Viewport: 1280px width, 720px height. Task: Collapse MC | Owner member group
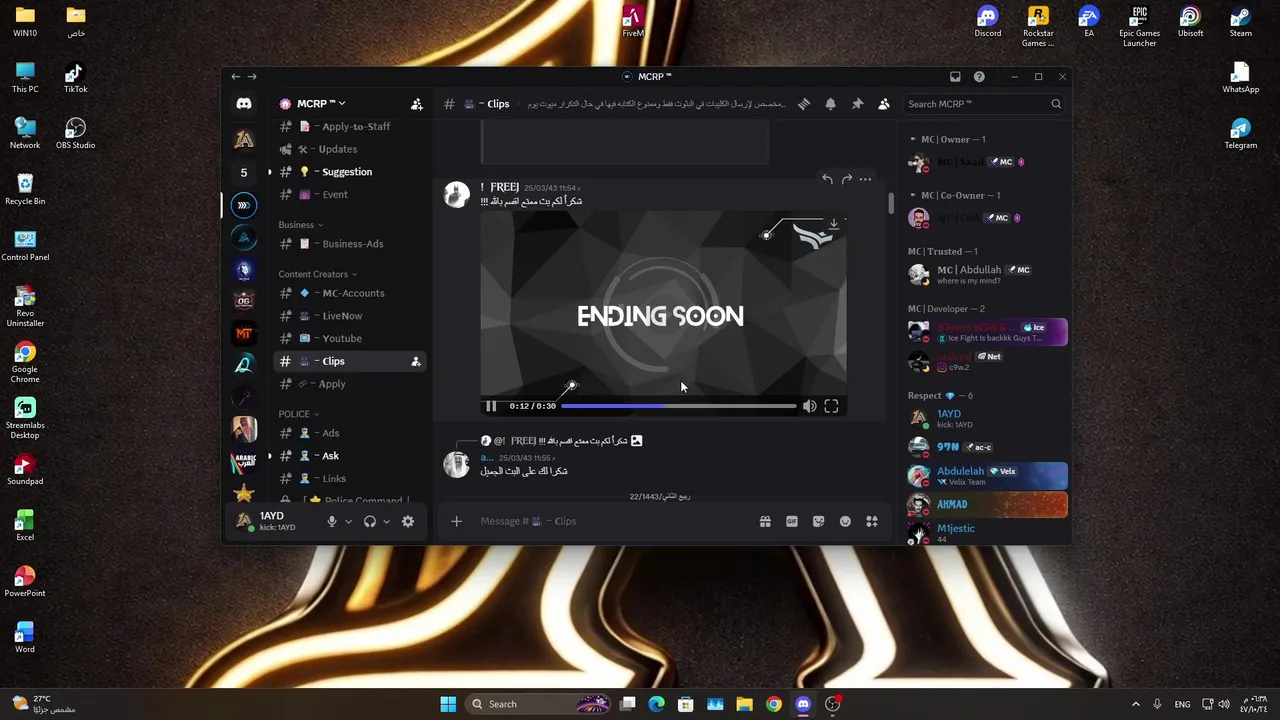tap(947, 140)
